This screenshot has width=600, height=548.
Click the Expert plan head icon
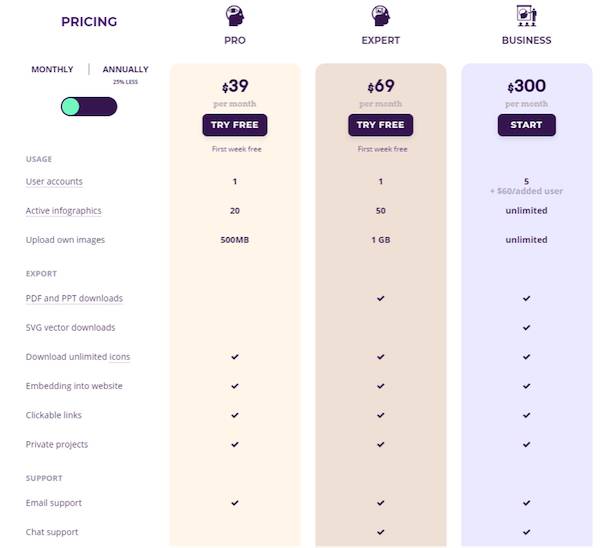pyautogui.click(x=380, y=17)
